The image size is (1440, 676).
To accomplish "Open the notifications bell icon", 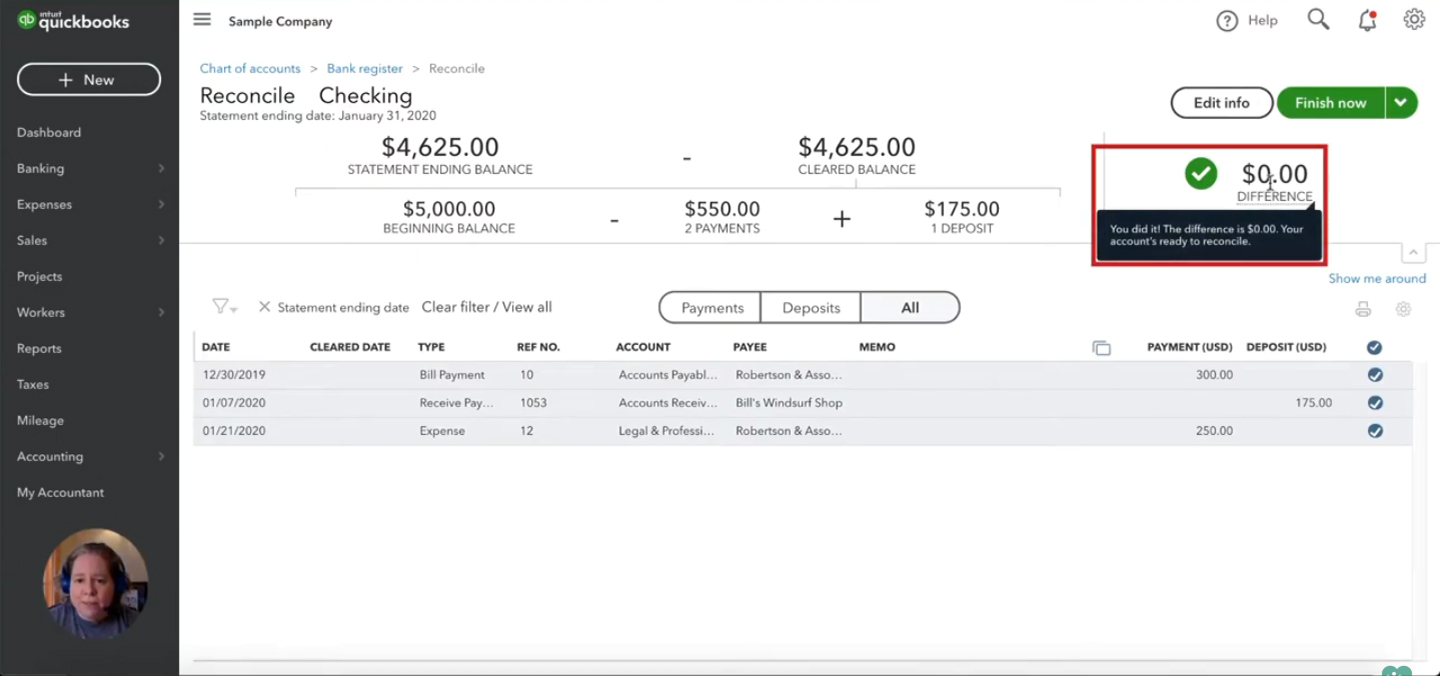I will (1367, 20).
